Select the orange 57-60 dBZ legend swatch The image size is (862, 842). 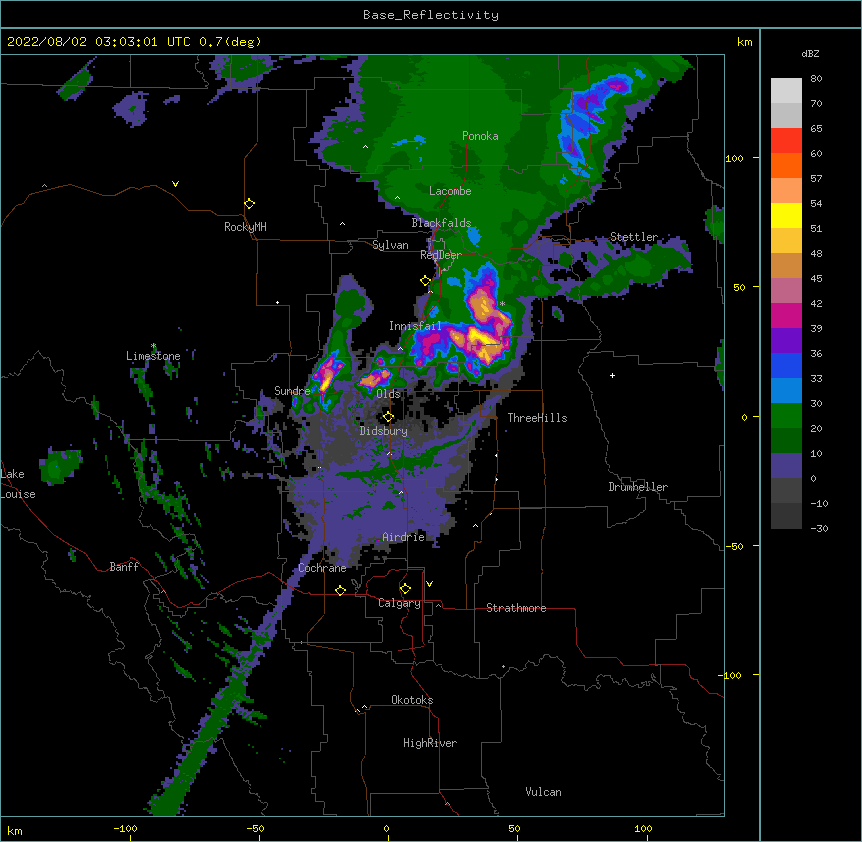point(786,165)
